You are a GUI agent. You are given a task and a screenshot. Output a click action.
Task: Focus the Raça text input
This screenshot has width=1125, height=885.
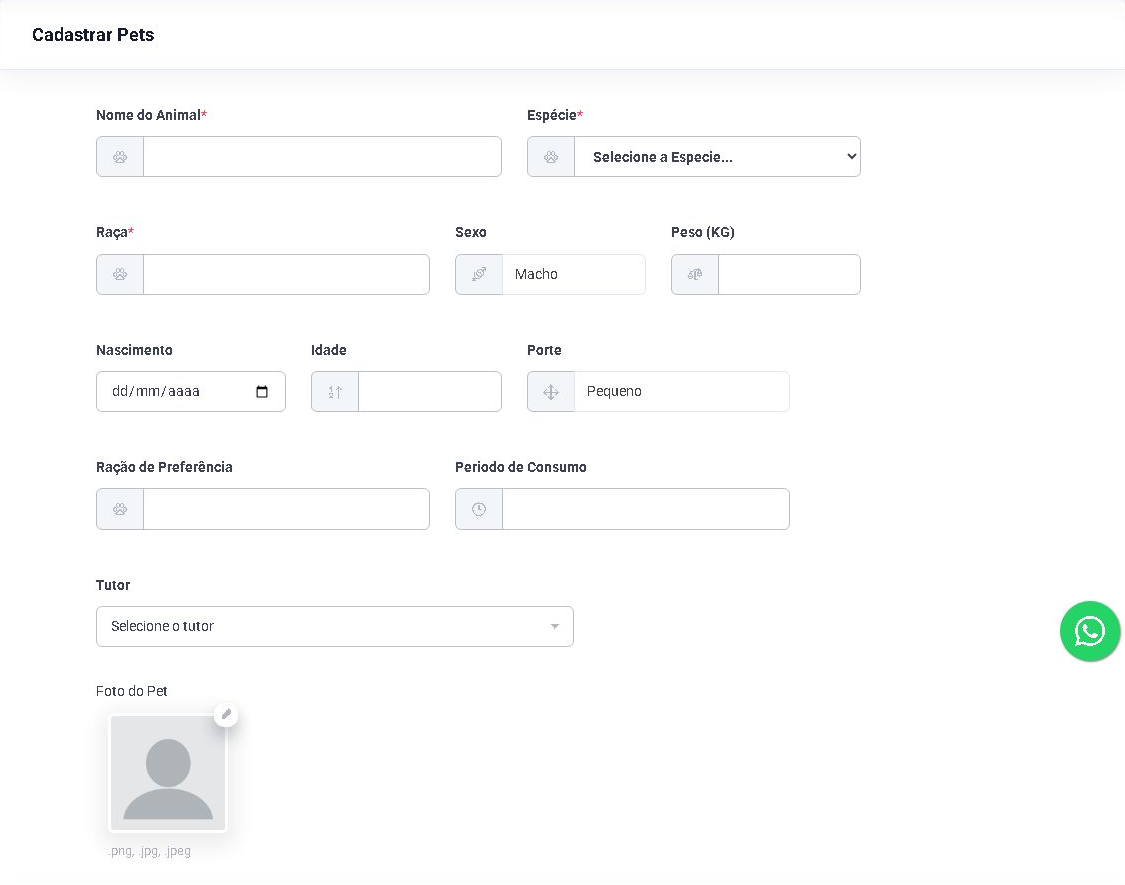pos(286,274)
